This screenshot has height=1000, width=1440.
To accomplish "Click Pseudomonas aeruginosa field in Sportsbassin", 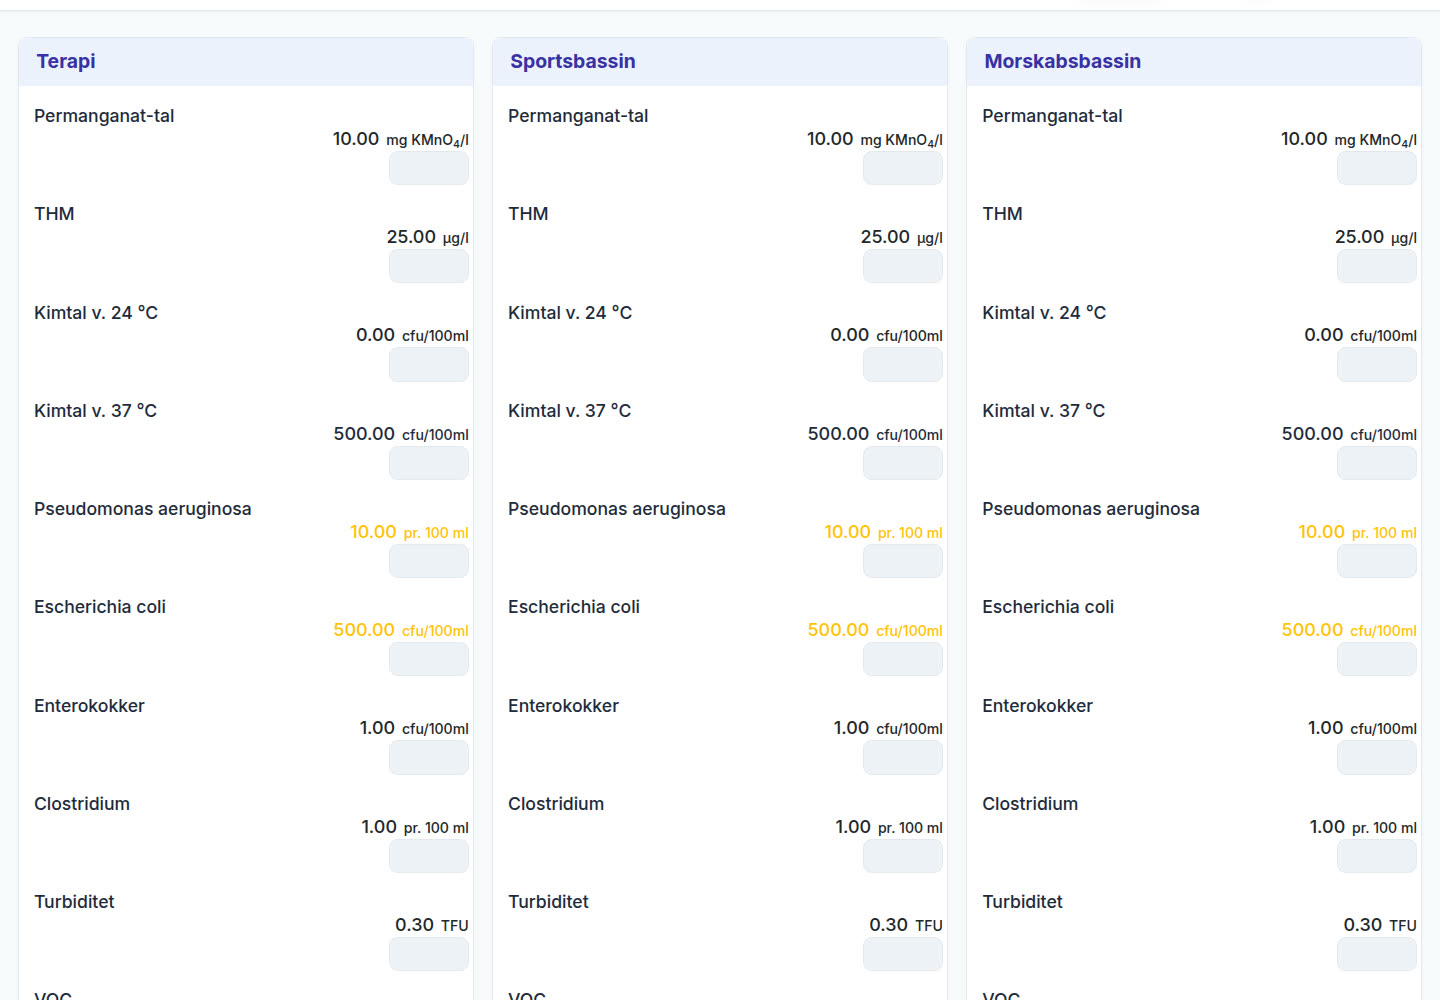I will (902, 561).
